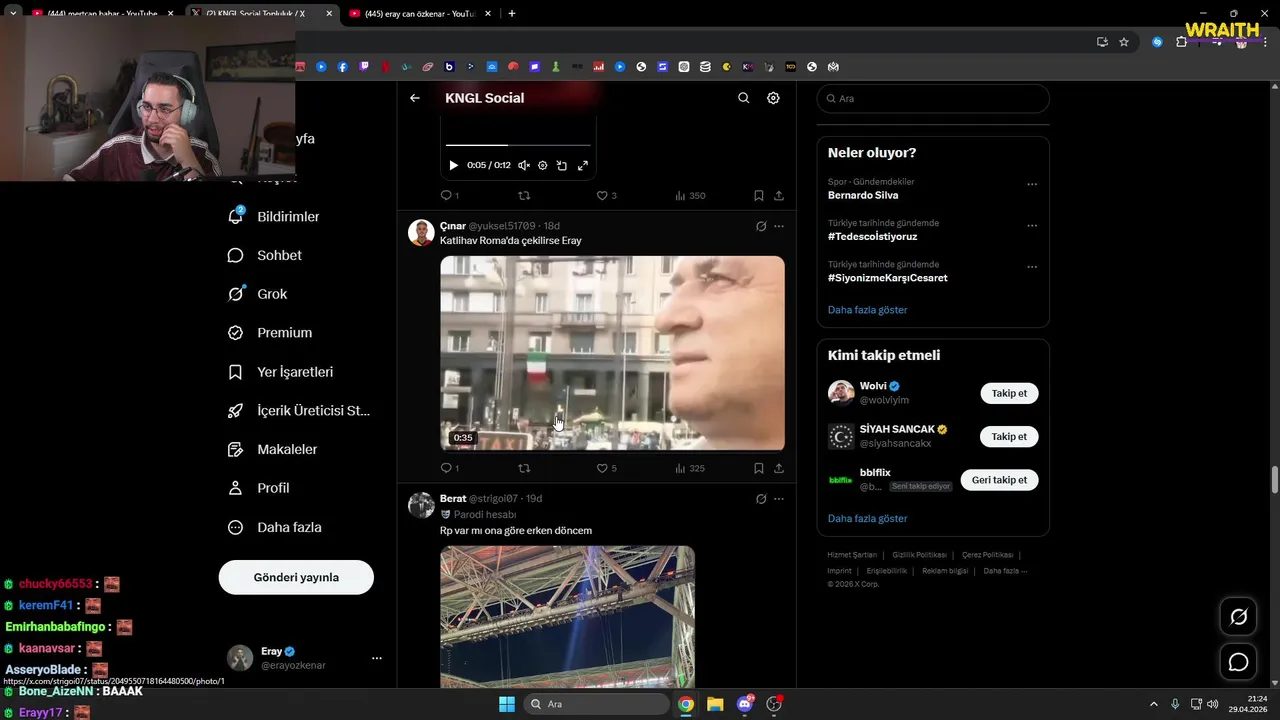Share Çınar's post
The height and width of the screenshot is (720, 1280).
[779, 468]
